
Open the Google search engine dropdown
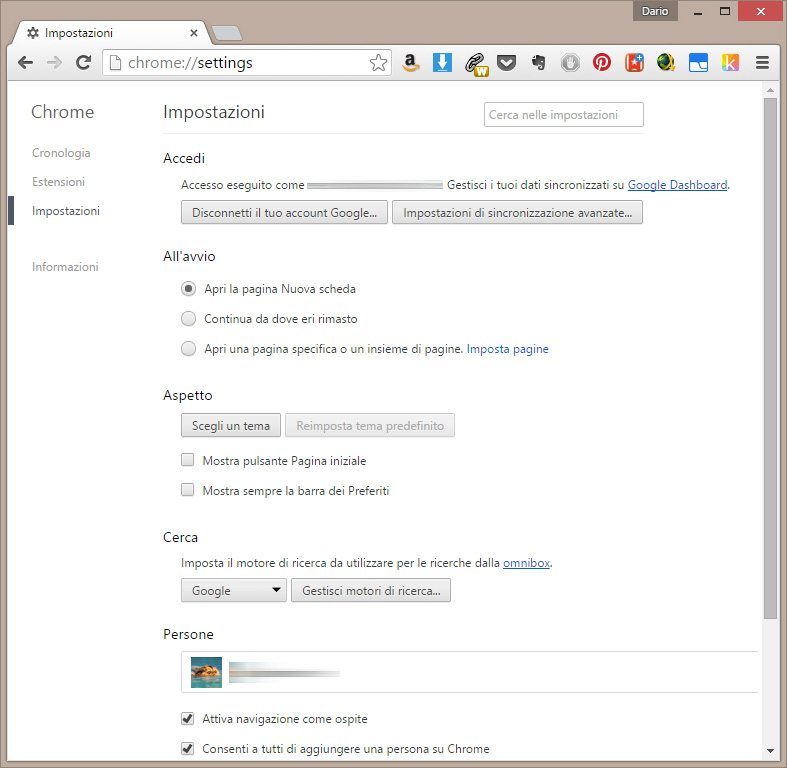[x=233, y=591]
